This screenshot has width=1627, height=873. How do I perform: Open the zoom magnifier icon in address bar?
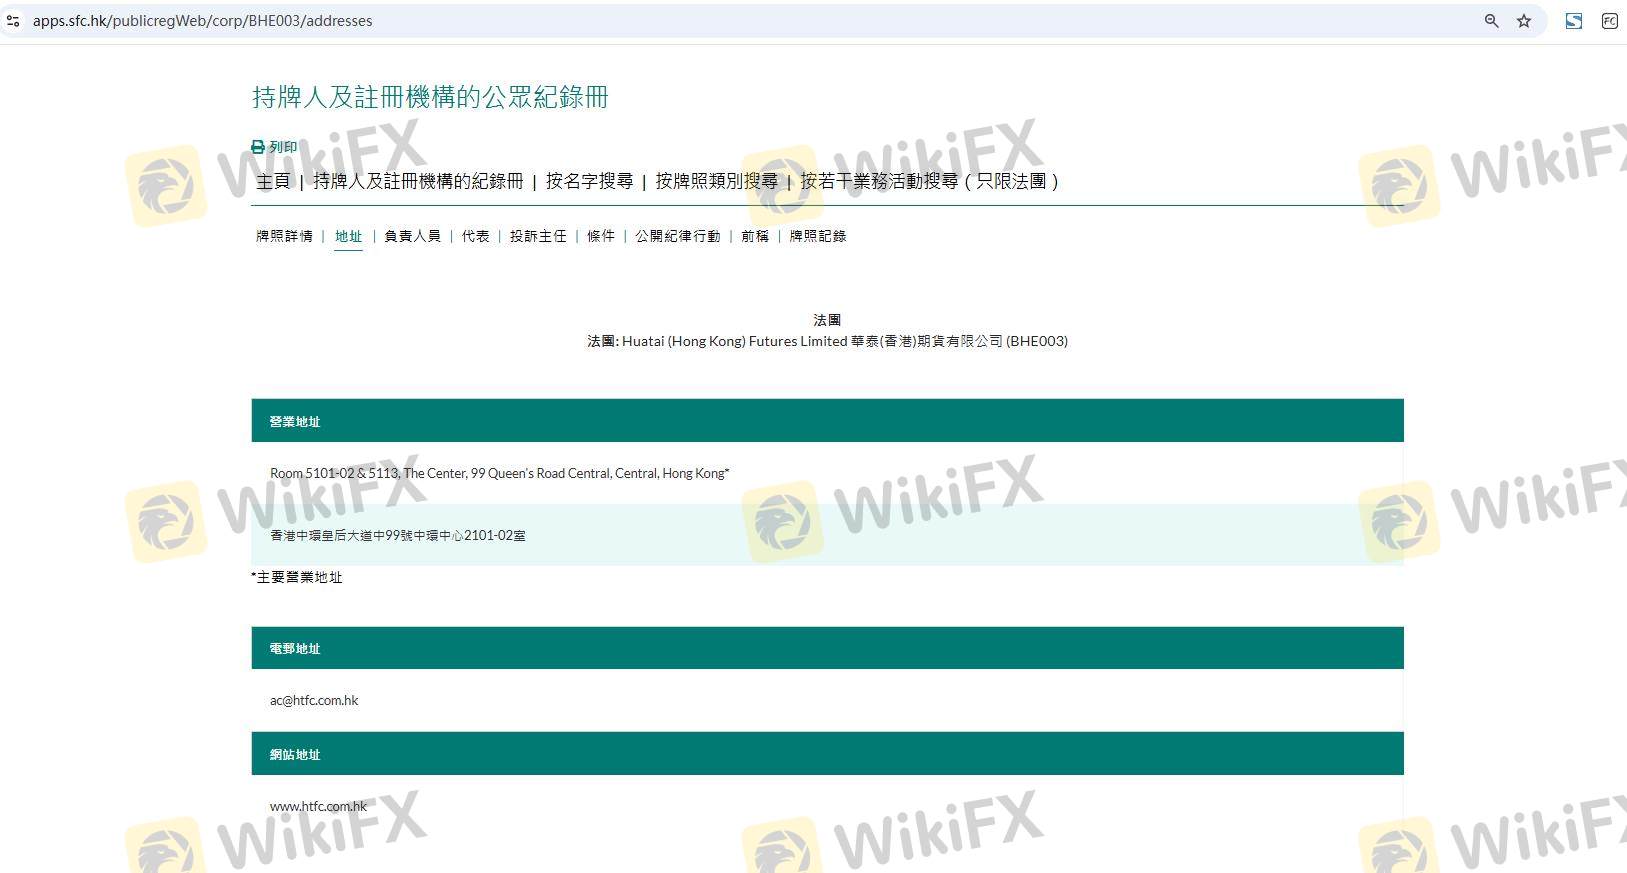click(x=1491, y=21)
